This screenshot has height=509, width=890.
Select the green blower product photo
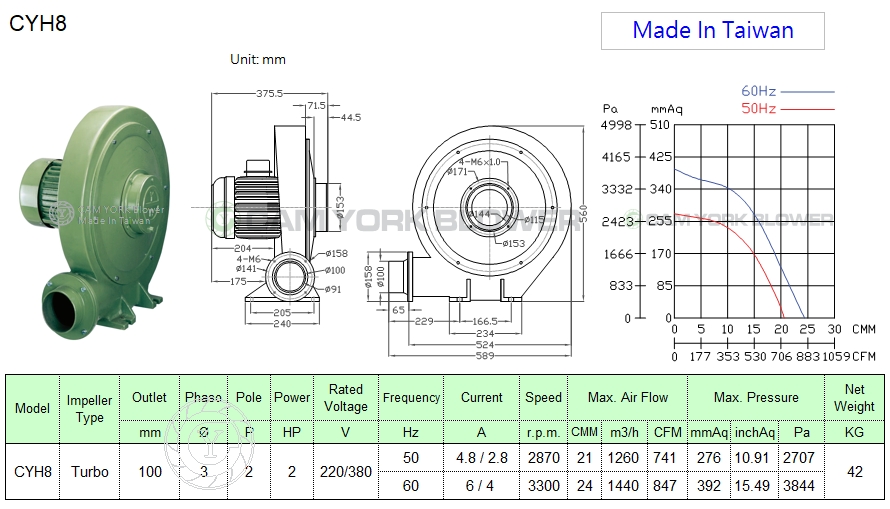tap(94, 223)
